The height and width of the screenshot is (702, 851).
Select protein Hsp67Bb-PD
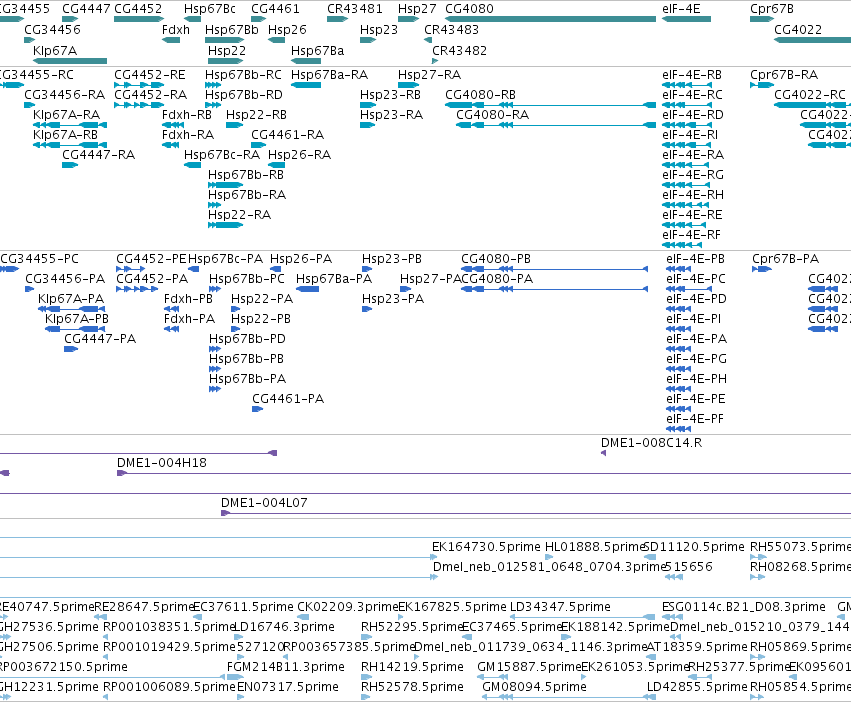[x=247, y=339]
